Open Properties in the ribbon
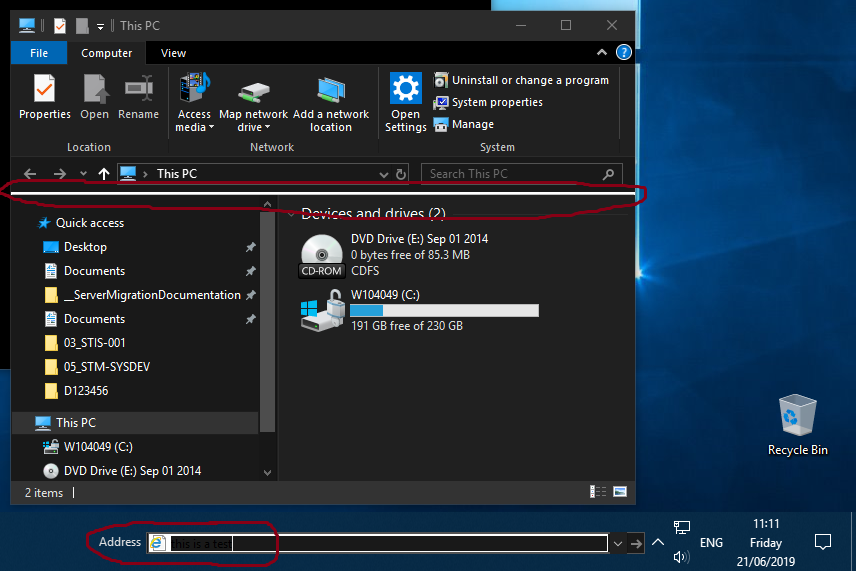This screenshot has width=856, height=571. 45,97
